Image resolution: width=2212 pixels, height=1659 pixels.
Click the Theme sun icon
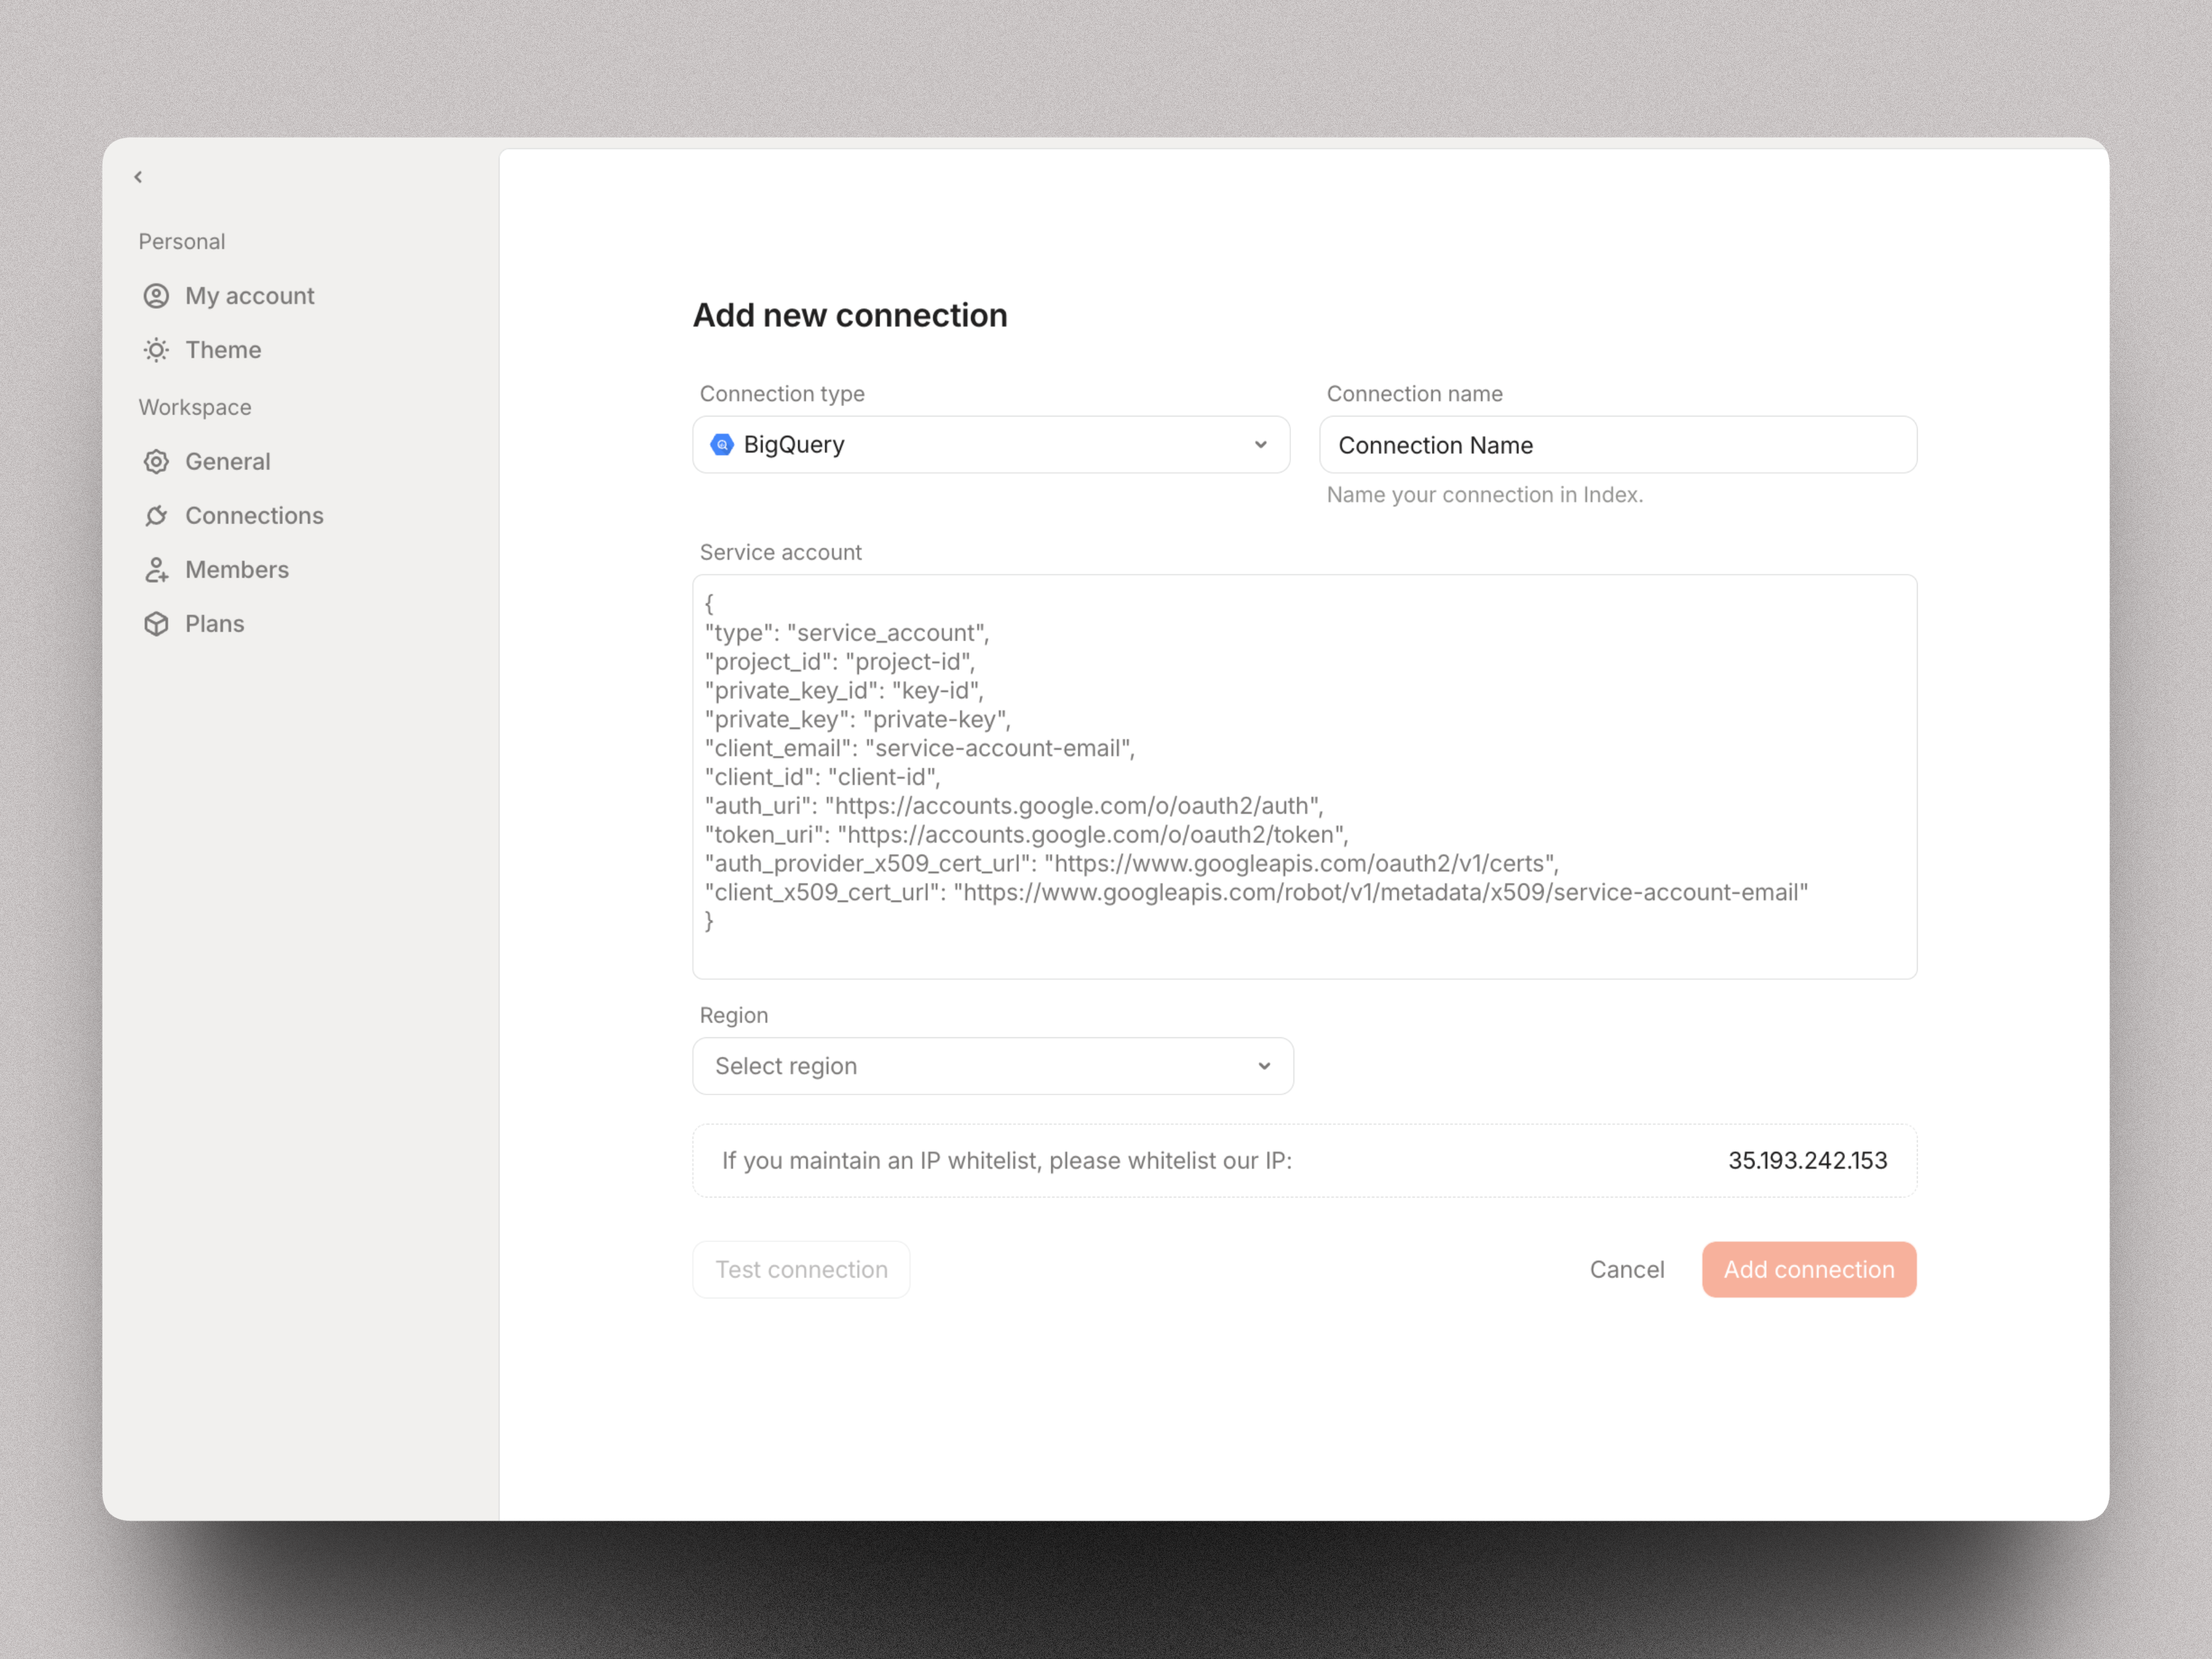pyautogui.click(x=157, y=350)
